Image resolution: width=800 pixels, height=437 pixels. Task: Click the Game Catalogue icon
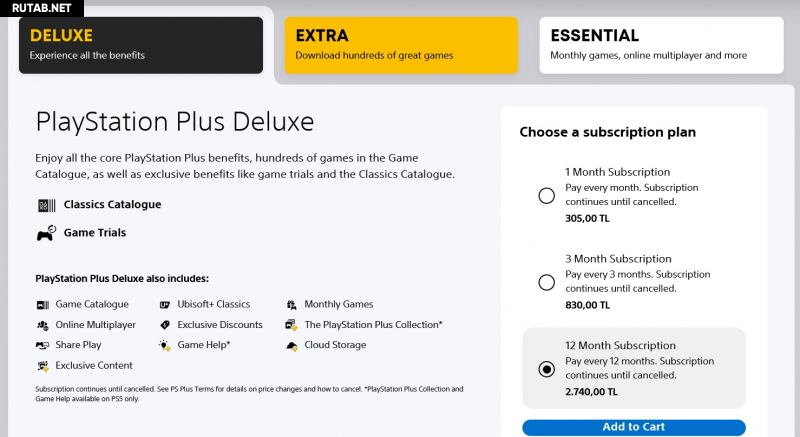42,304
